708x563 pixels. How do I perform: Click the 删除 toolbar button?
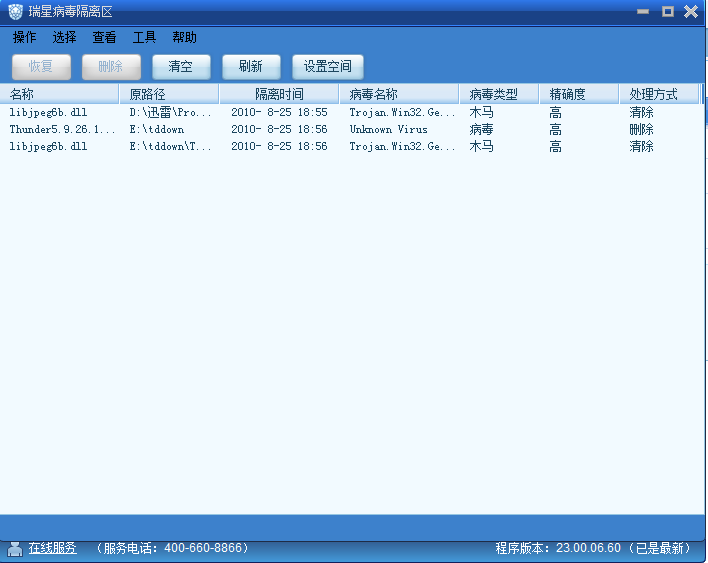pos(111,66)
